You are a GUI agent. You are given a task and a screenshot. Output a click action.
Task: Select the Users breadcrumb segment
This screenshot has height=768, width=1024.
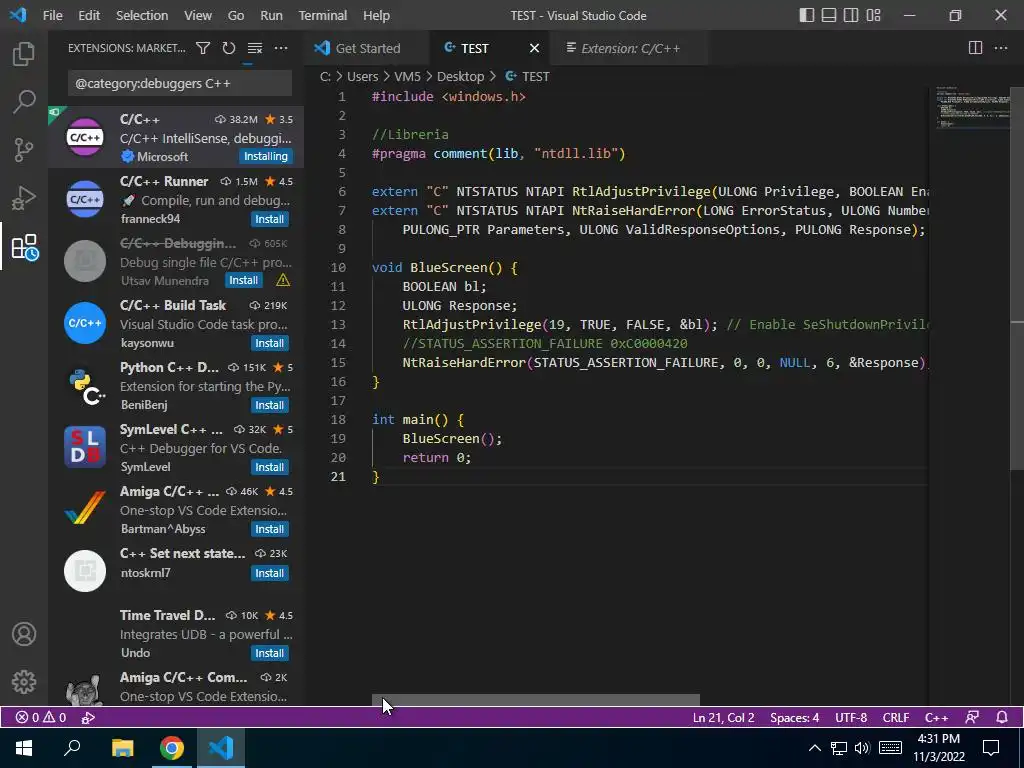tap(362, 76)
